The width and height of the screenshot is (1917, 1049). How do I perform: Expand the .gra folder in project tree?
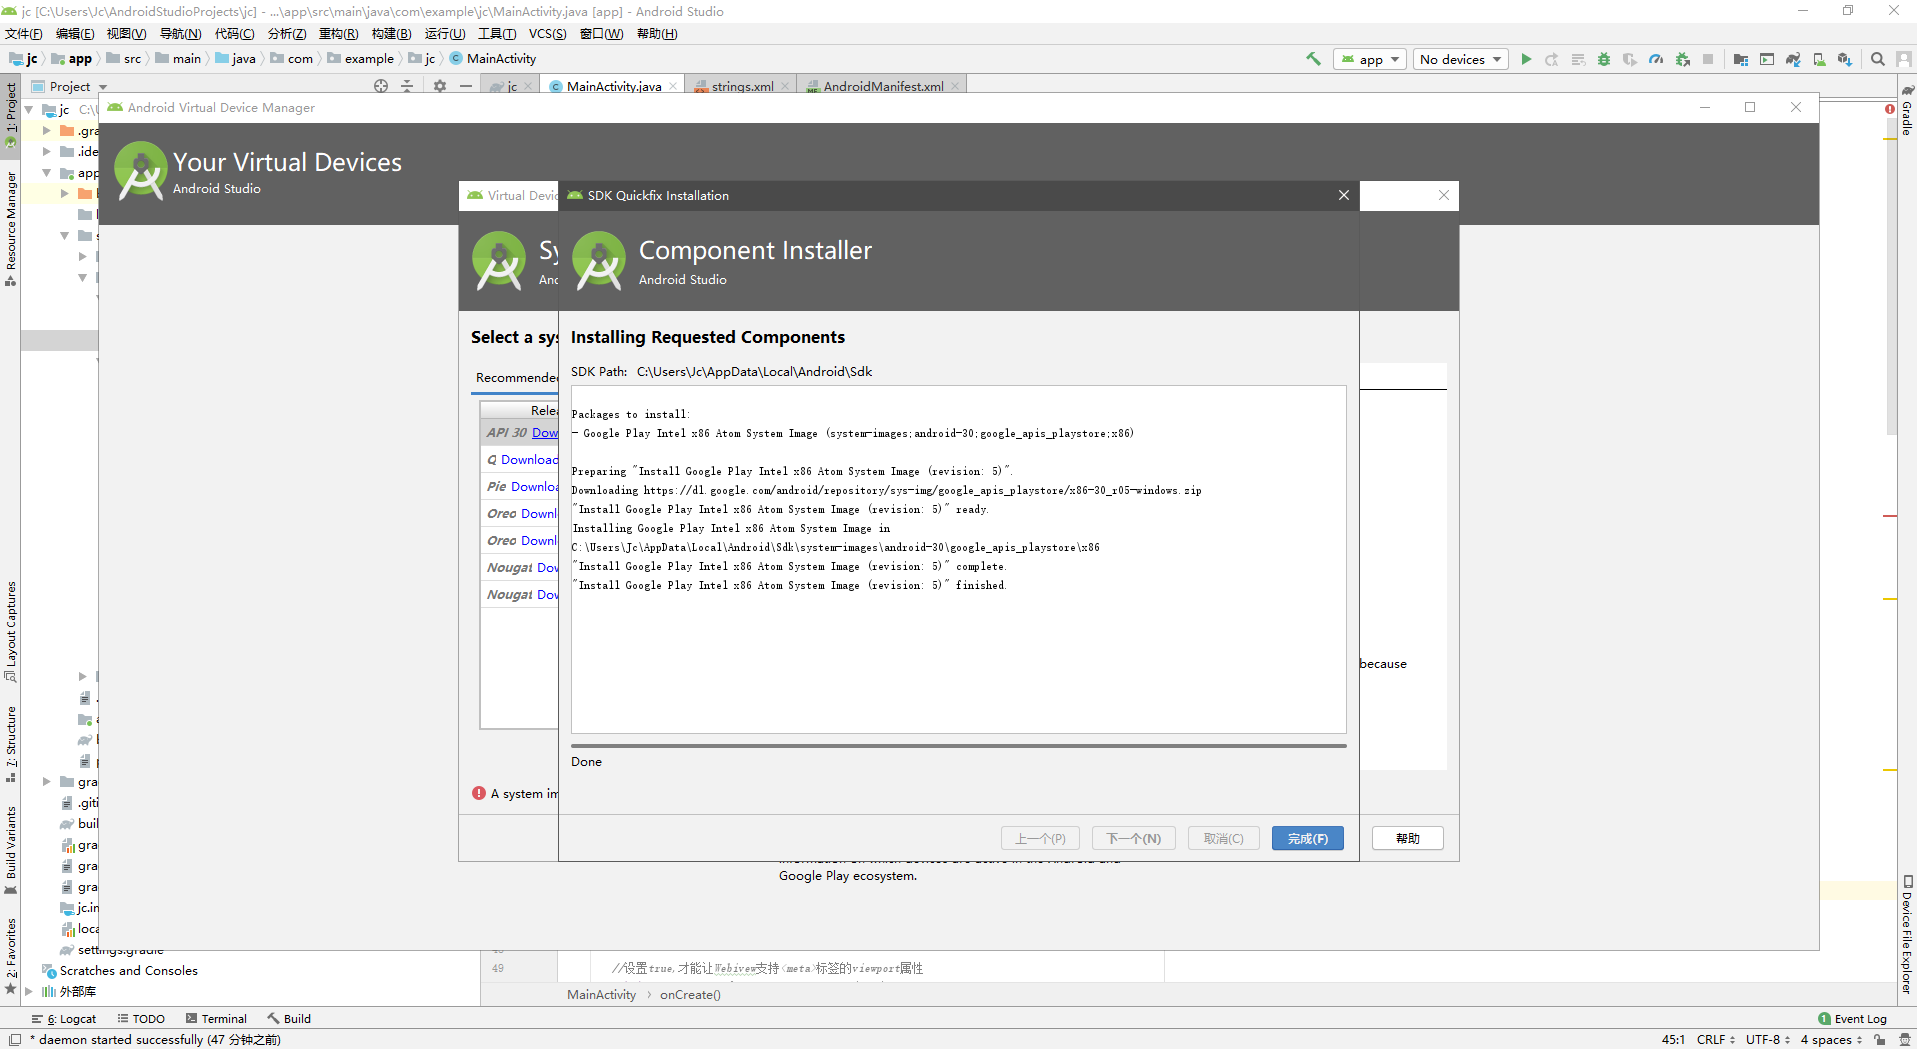46,130
